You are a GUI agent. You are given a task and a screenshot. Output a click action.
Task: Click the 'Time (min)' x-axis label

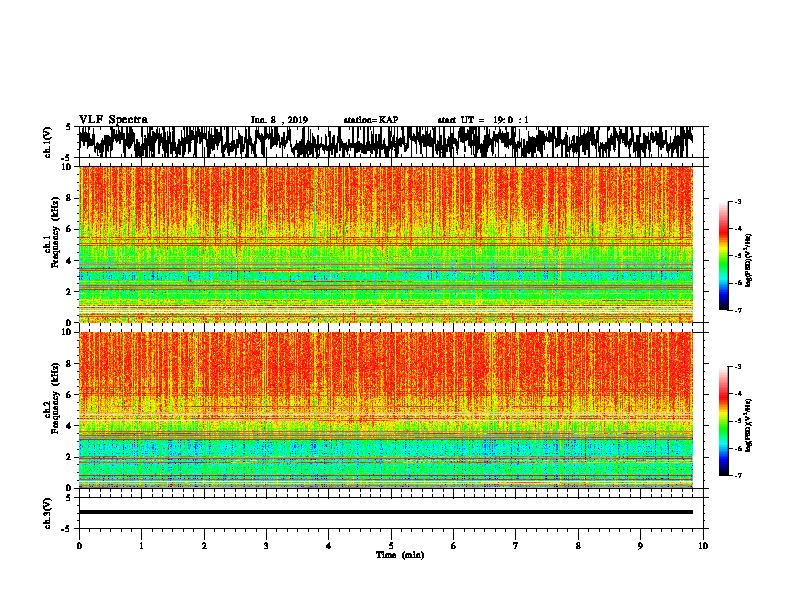click(400, 555)
